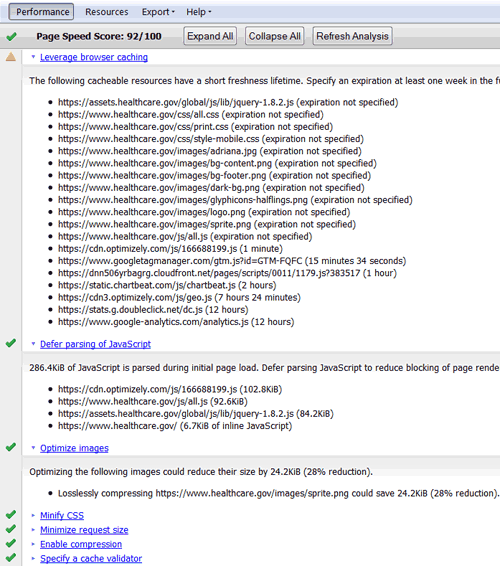Click the css/style-mobile.css caching entry

click(x=211, y=139)
